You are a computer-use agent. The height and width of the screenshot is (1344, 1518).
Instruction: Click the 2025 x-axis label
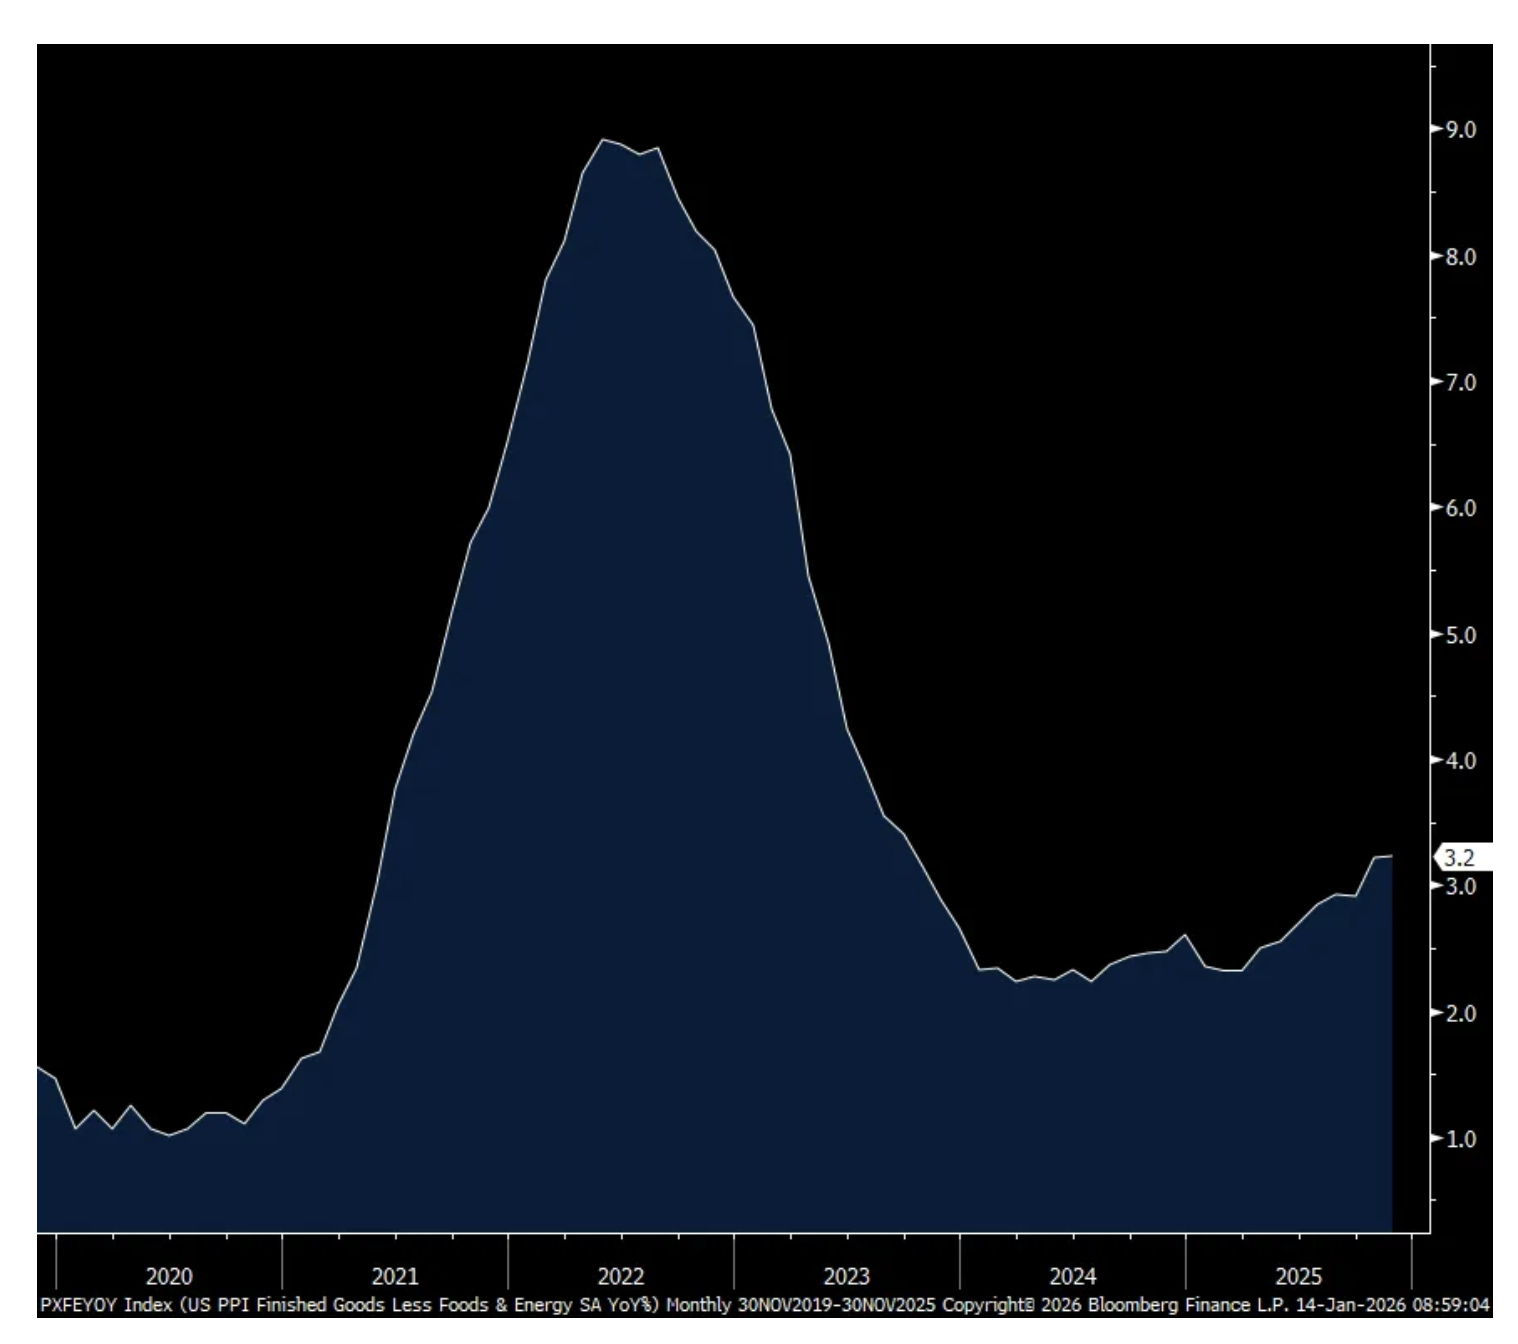(x=1298, y=1276)
